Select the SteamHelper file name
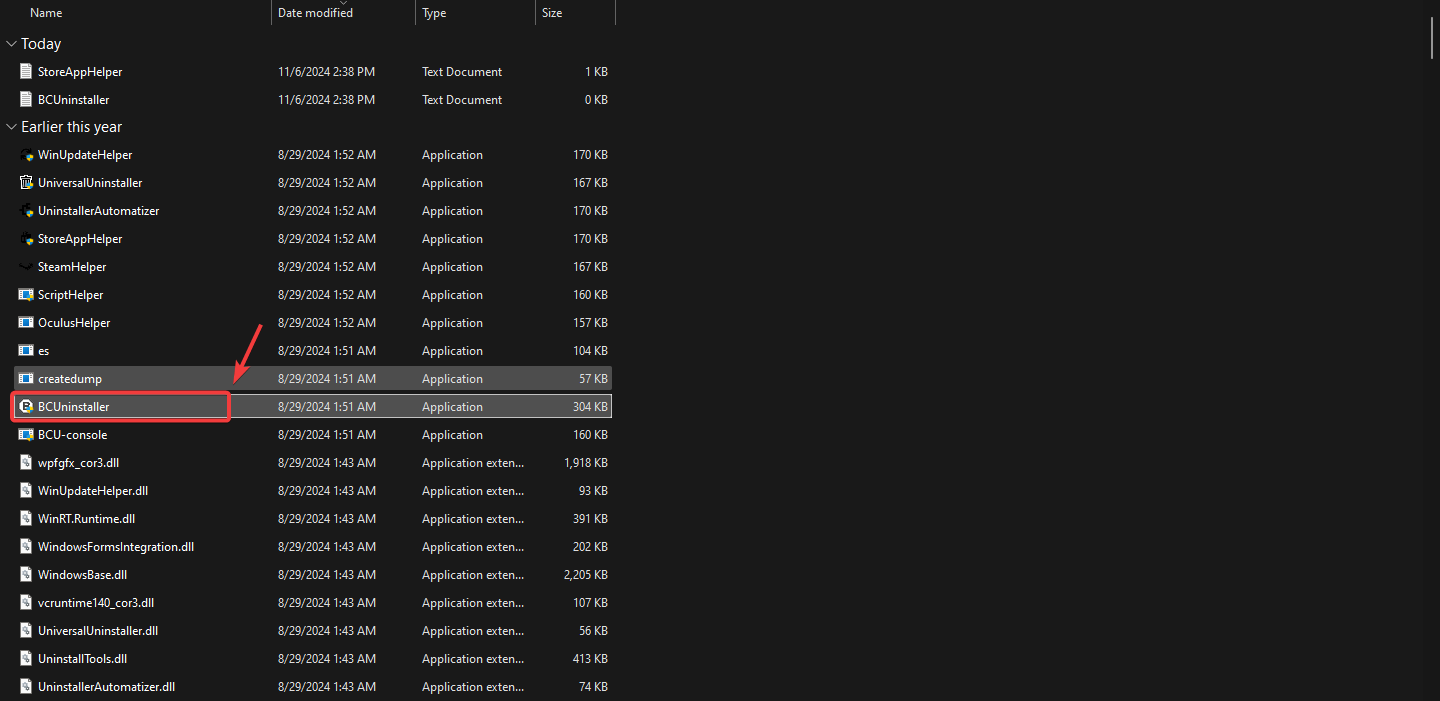The image size is (1440, 701). [x=72, y=267]
